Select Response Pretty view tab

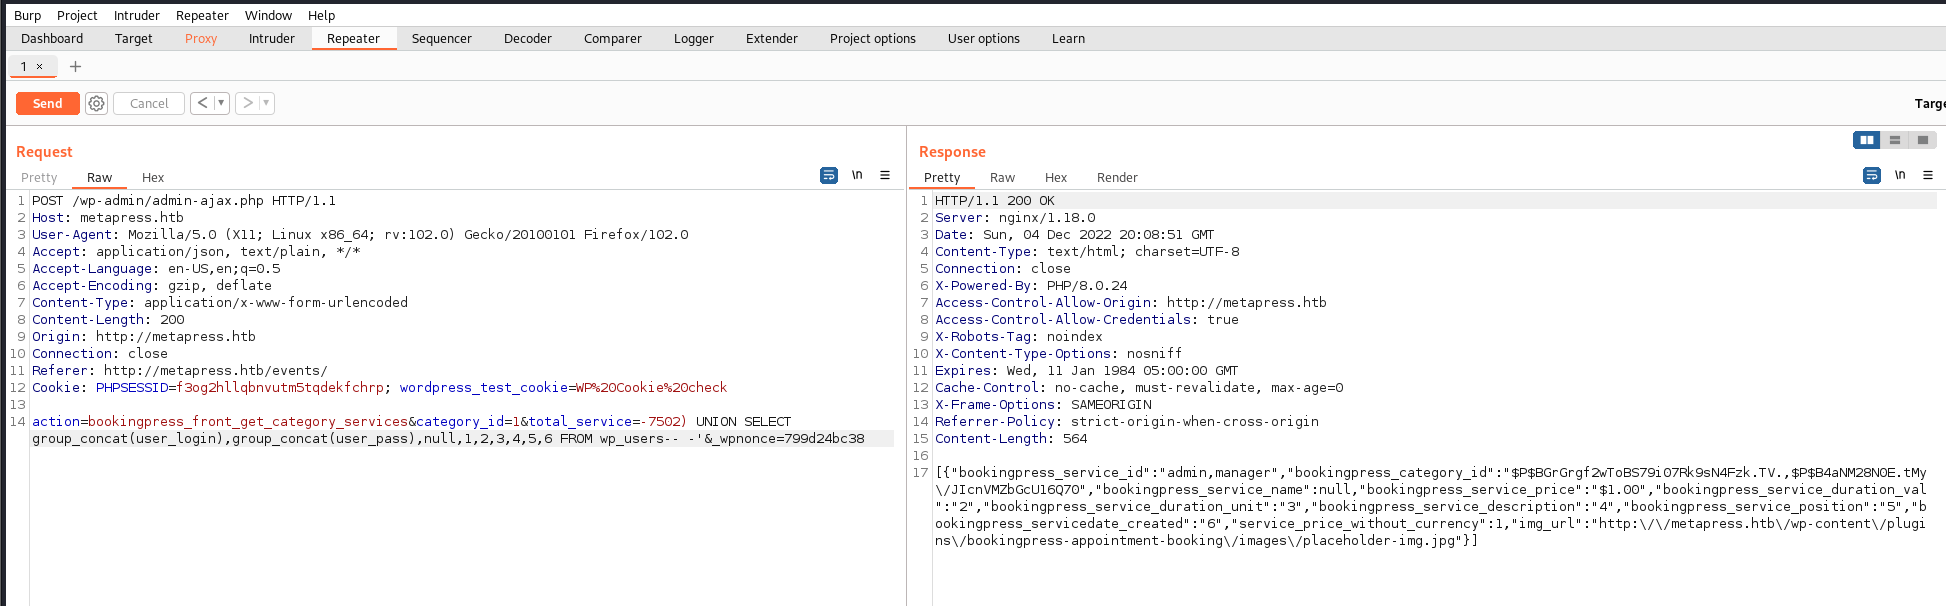(942, 178)
